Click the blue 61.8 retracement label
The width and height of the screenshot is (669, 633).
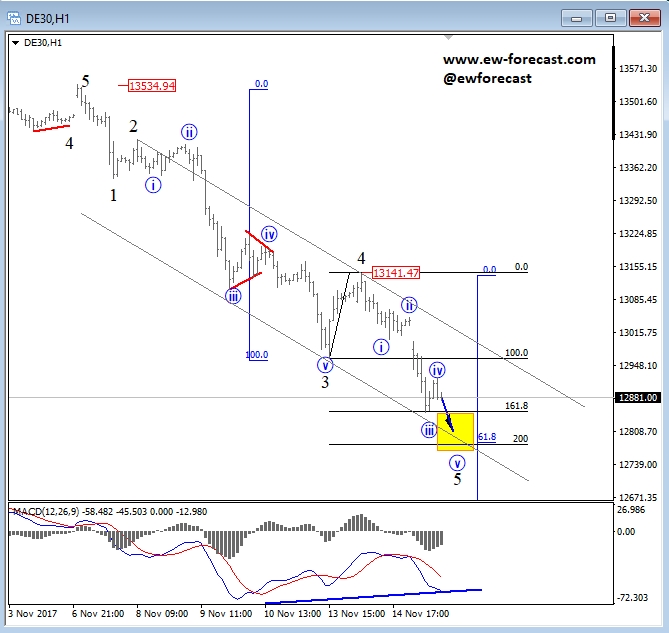[487, 437]
